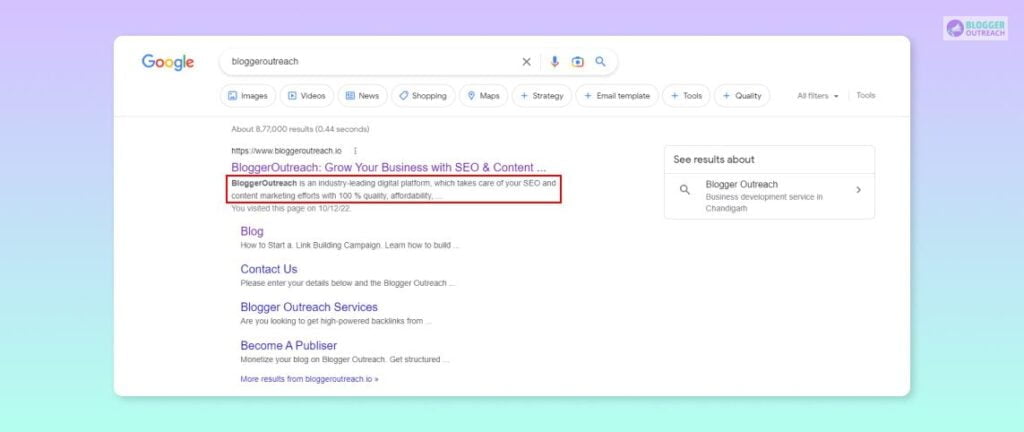Click the magnifying glass search button
Viewport: 1024px width, 432px height.
(x=600, y=61)
